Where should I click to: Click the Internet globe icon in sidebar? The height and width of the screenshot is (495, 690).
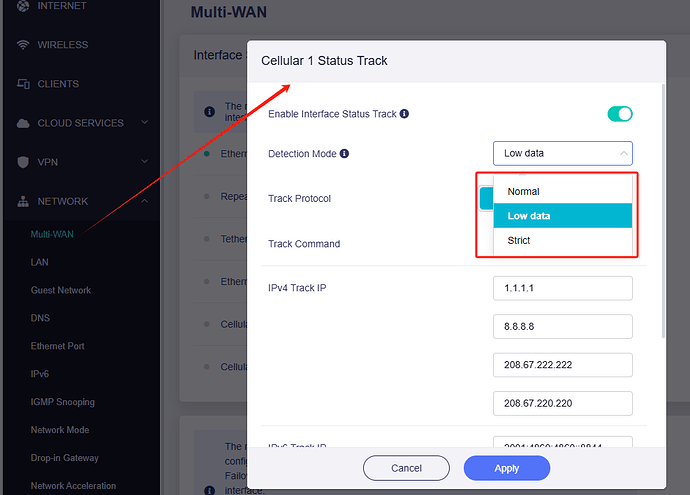click(23, 6)
